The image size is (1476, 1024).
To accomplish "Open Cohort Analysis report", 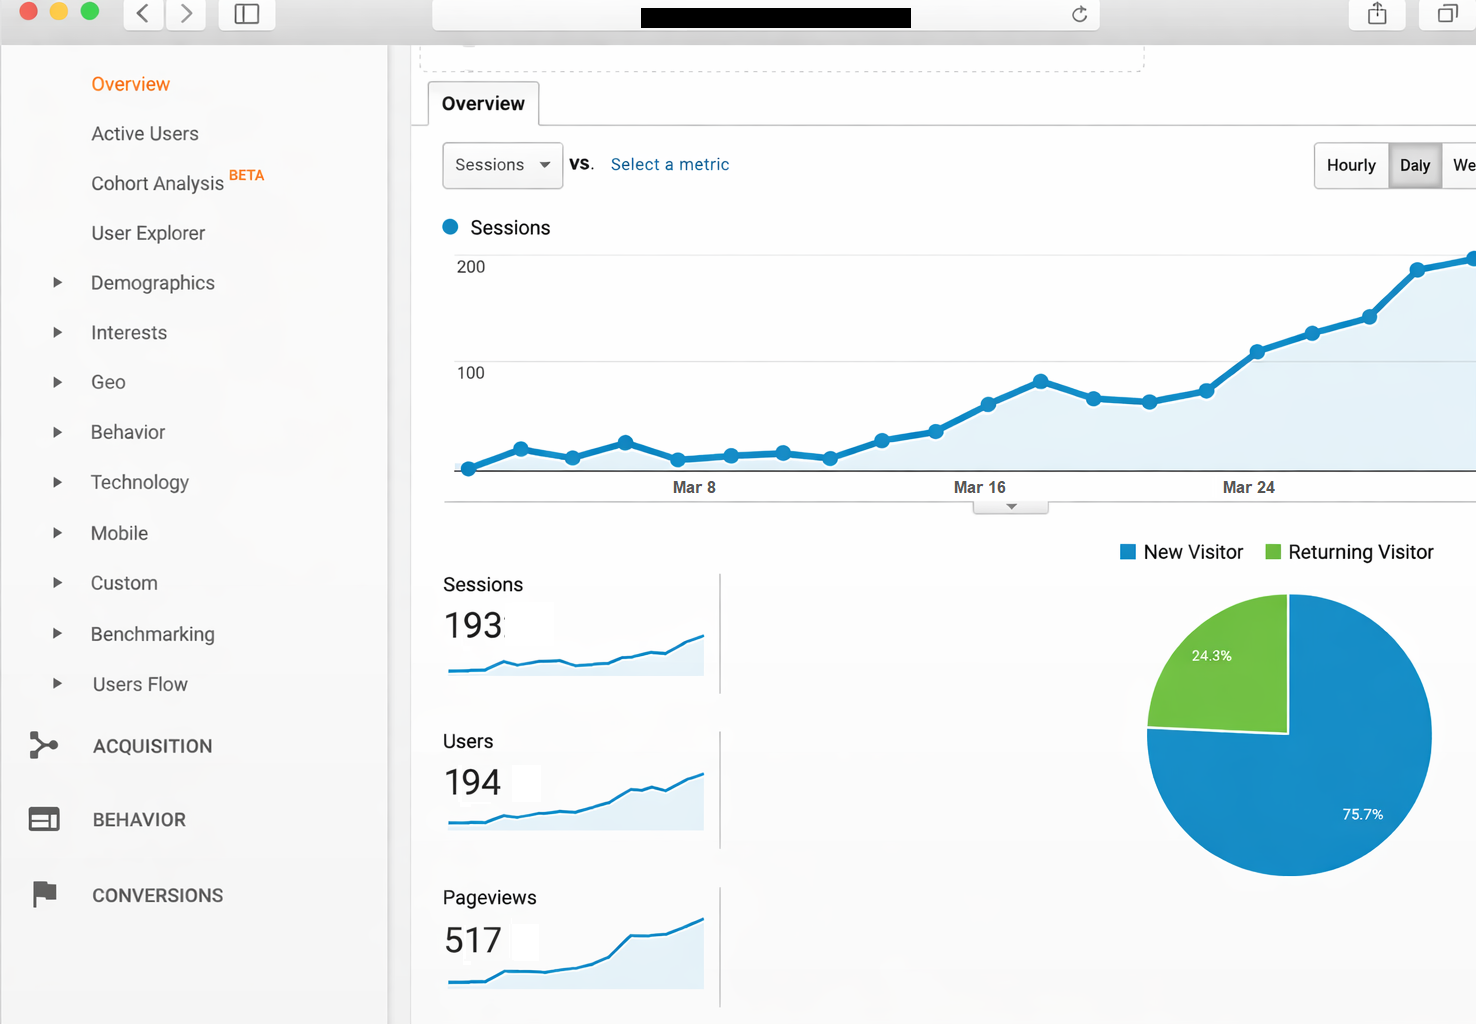I will pos(157,184).
